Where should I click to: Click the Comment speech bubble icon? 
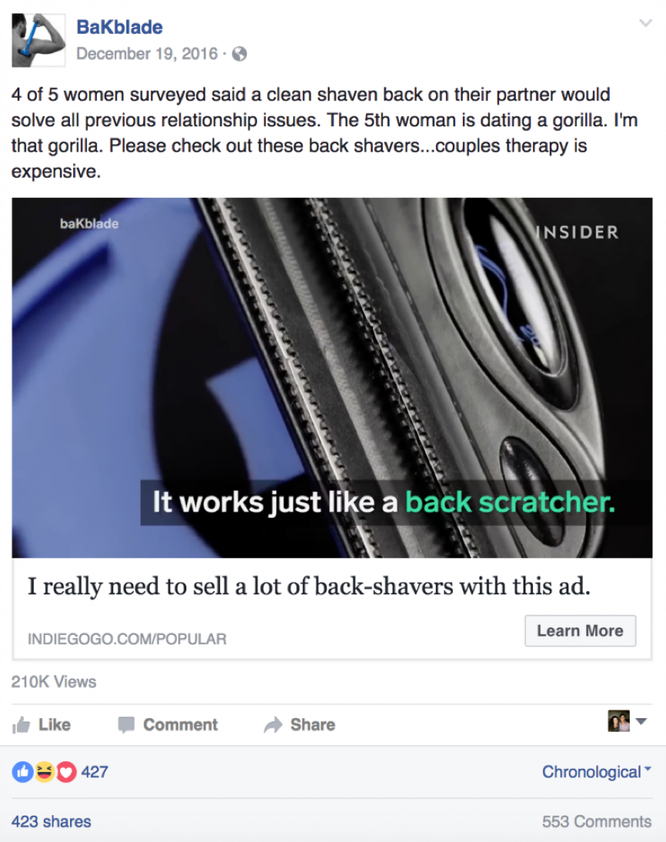click(x=126, y=725)
